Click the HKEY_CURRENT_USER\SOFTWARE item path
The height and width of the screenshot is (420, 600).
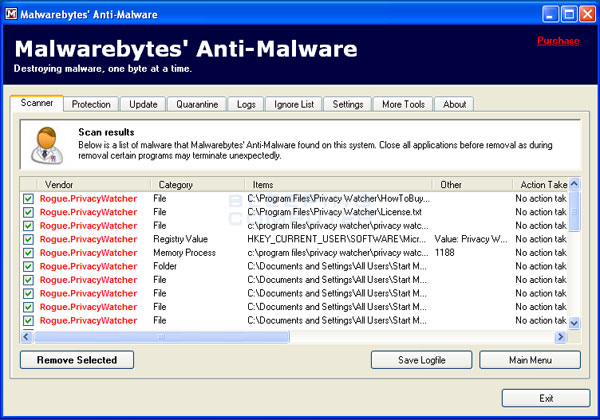point(337,239)
